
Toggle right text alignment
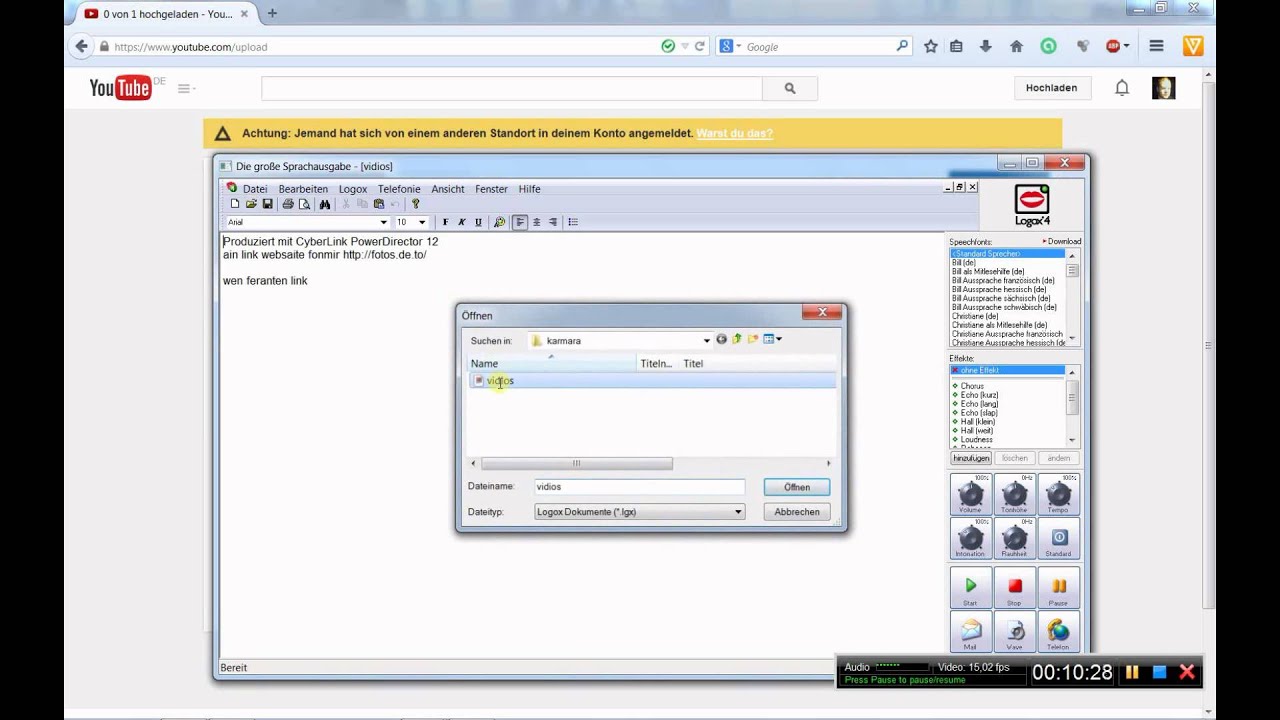(553, 222)
